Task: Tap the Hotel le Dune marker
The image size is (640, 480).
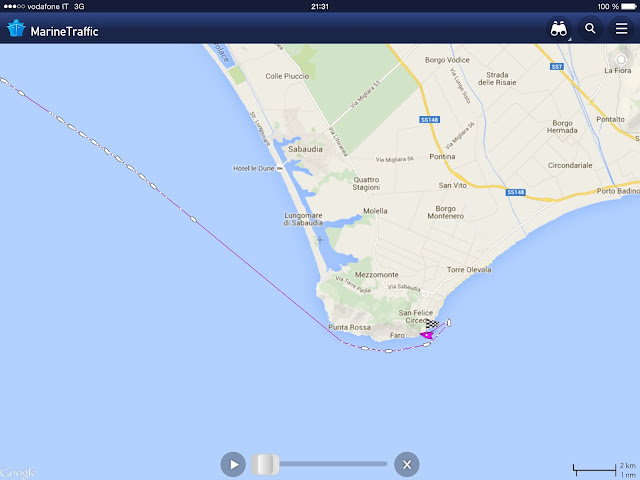Action: click(280, 168)
